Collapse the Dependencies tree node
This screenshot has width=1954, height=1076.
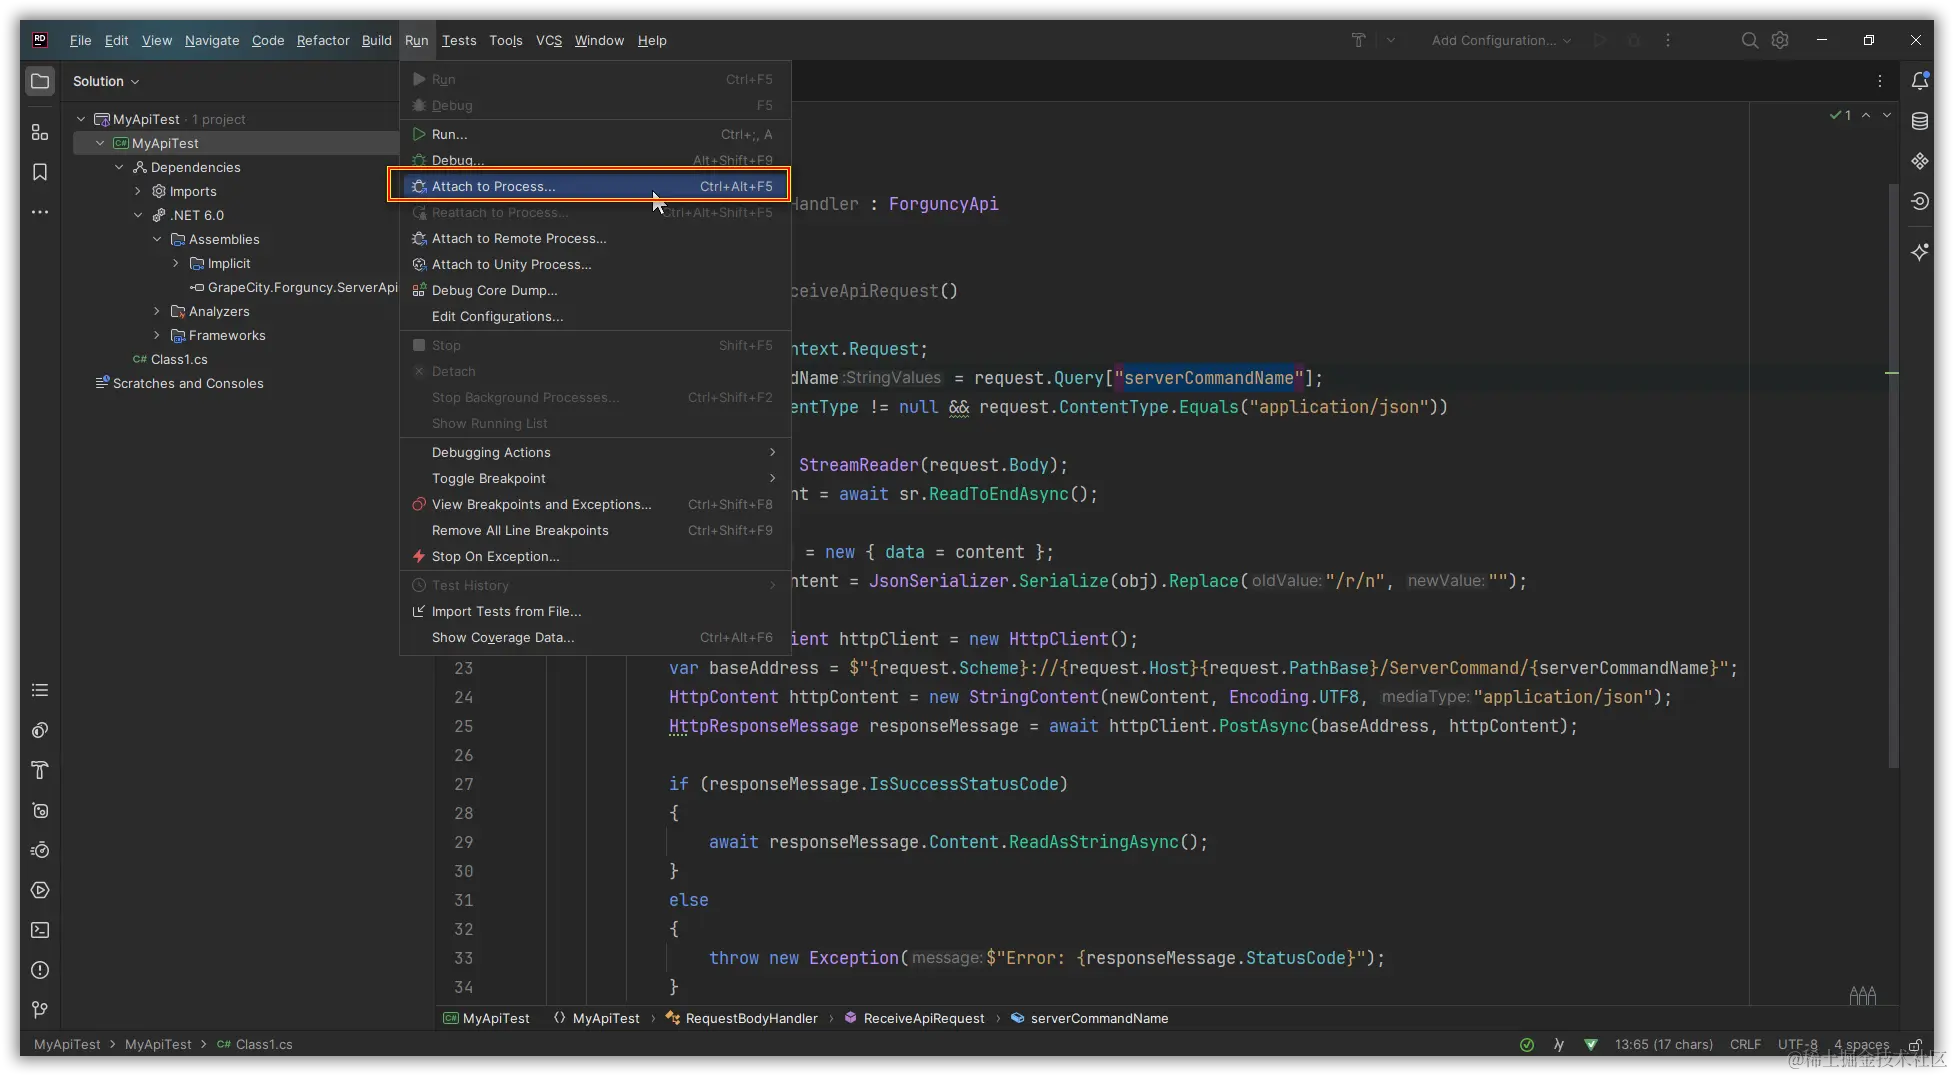[119, 167]
